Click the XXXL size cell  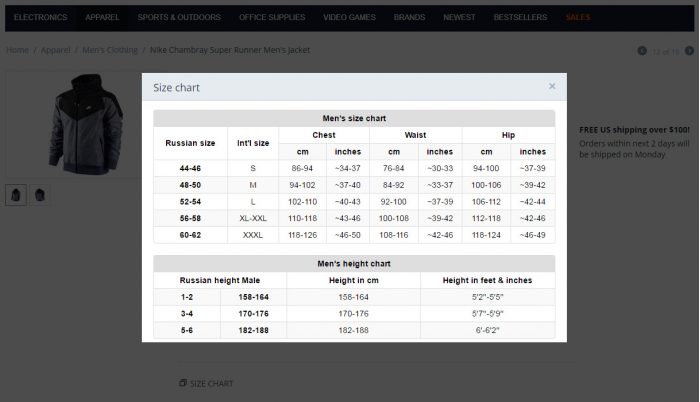(x=253, y=235)
